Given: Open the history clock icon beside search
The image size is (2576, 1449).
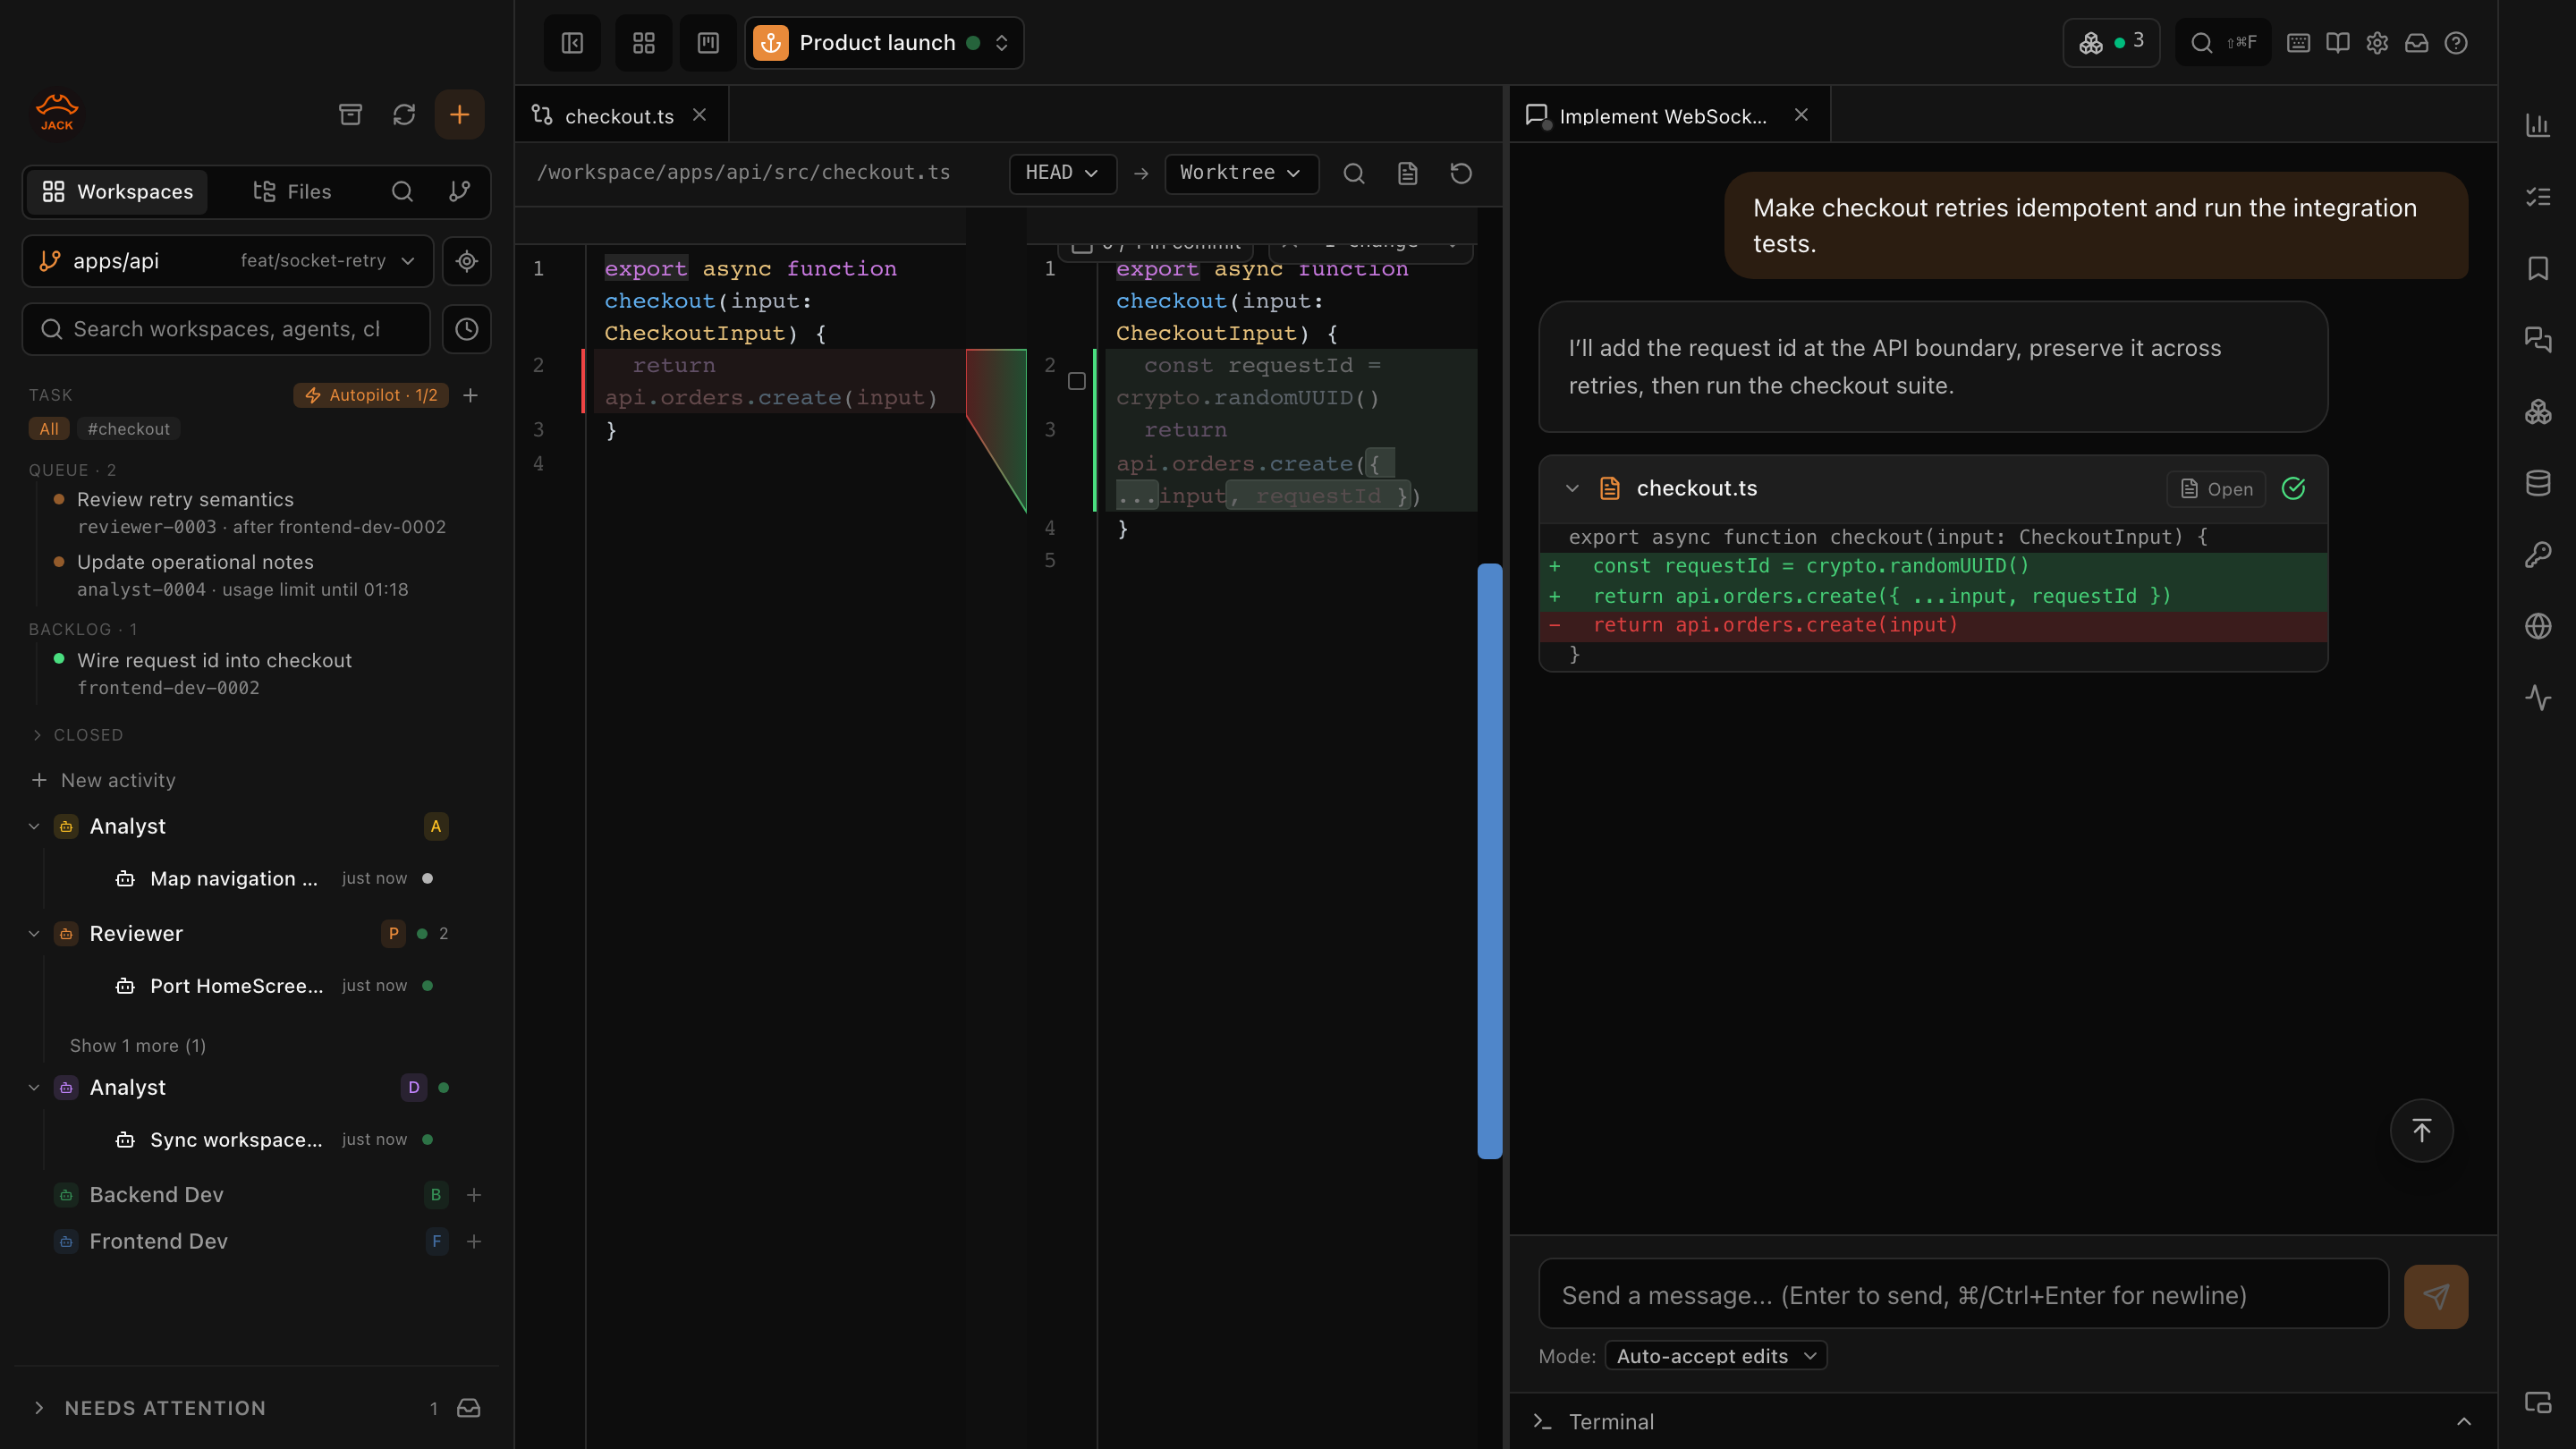Looking at the screenshot, I should click(x=466, y=329).
